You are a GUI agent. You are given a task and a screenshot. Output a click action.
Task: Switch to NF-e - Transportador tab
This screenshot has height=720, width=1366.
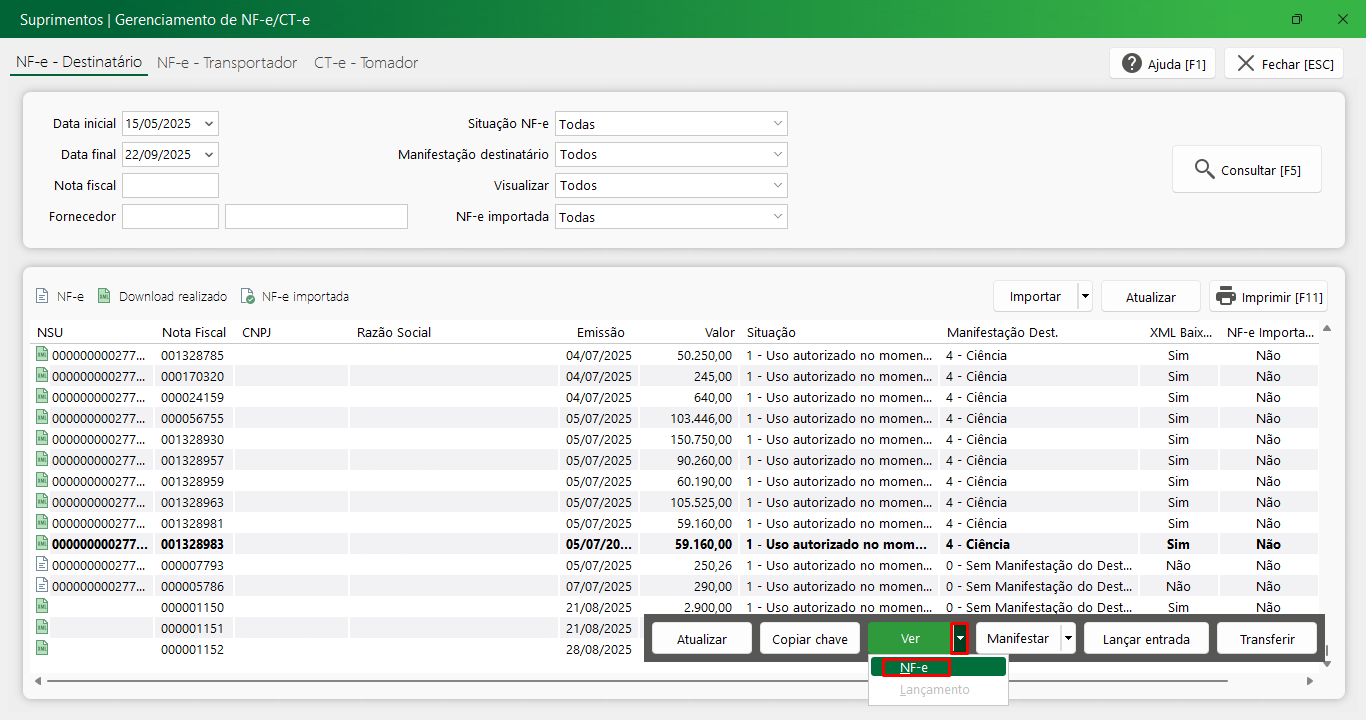coord(227,63)
